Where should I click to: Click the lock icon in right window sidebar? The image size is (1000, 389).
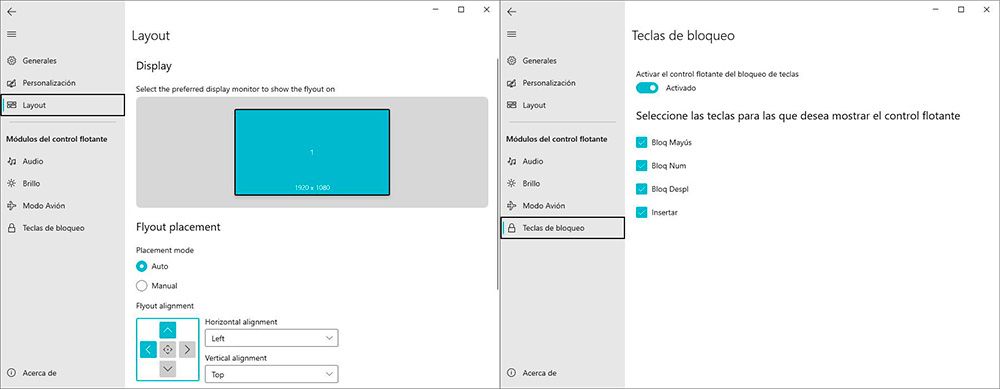pos(511,228)
